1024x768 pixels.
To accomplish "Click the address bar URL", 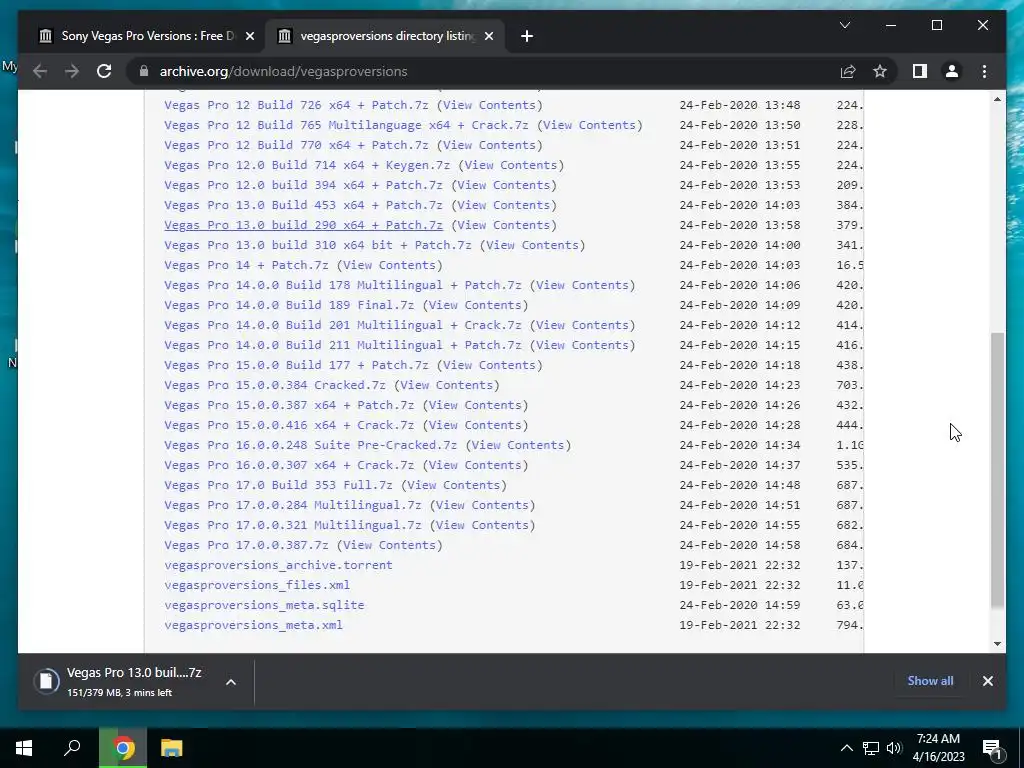I will pyautogui.click(x=283, y=71).
